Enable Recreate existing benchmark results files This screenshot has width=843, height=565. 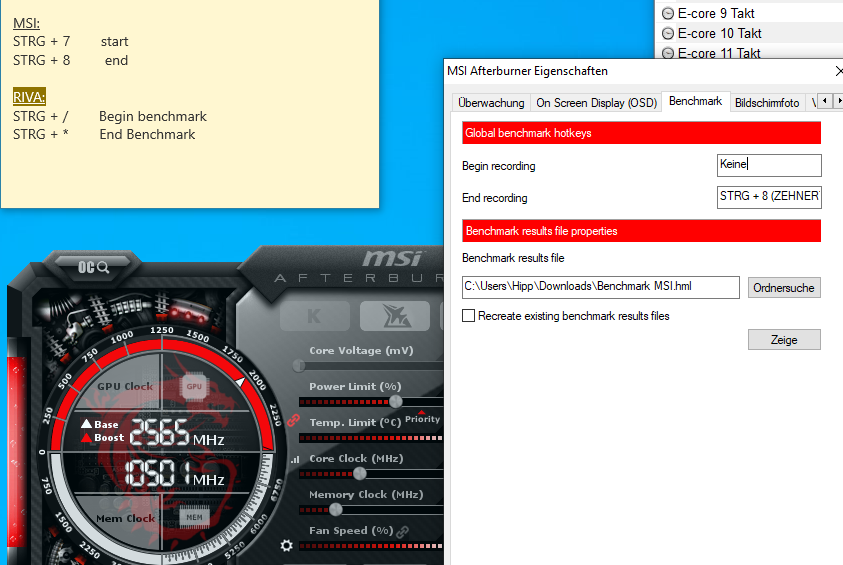click(468, 316)
